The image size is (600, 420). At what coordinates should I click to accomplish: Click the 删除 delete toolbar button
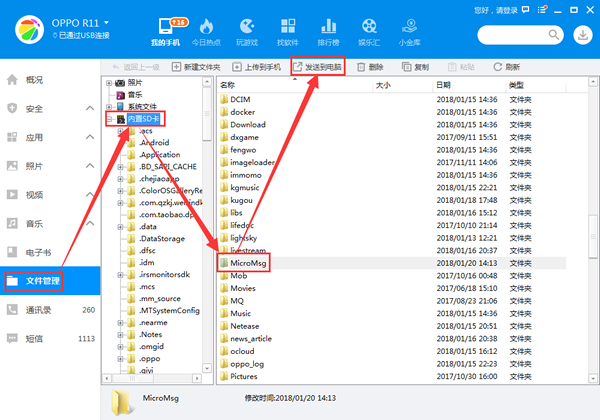click(x=370, y=67)
